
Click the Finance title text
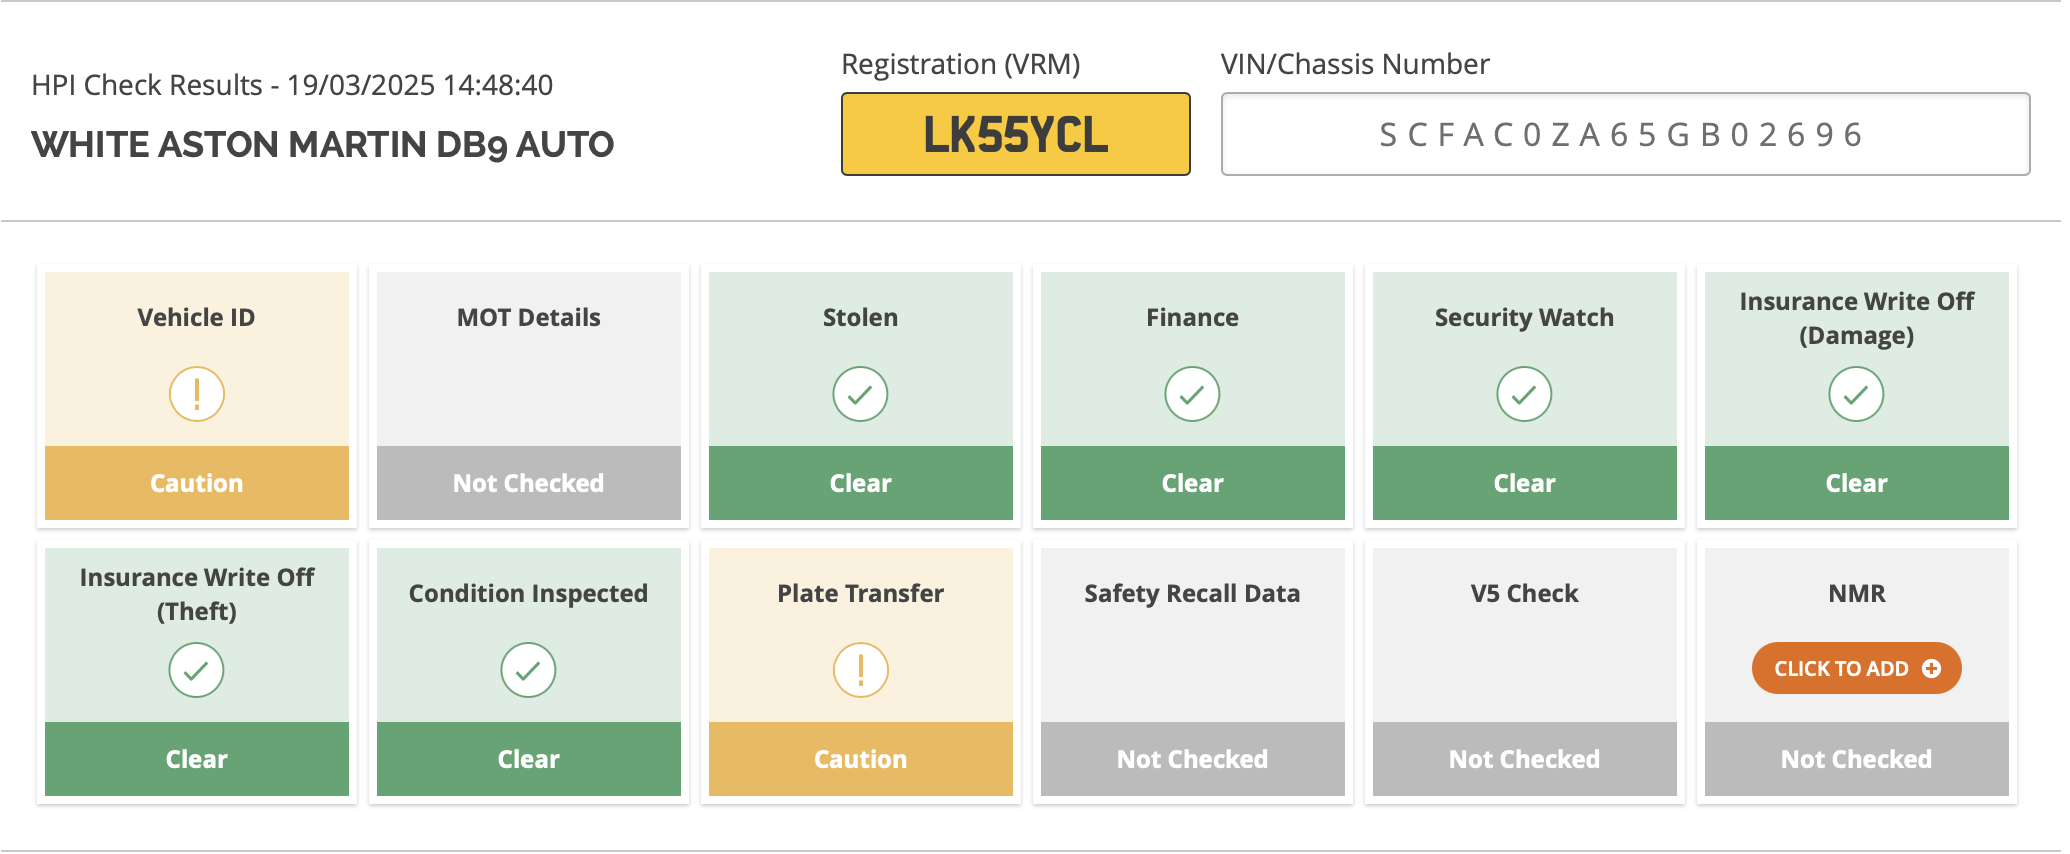pyautogui.click(x=1192, y=318)
